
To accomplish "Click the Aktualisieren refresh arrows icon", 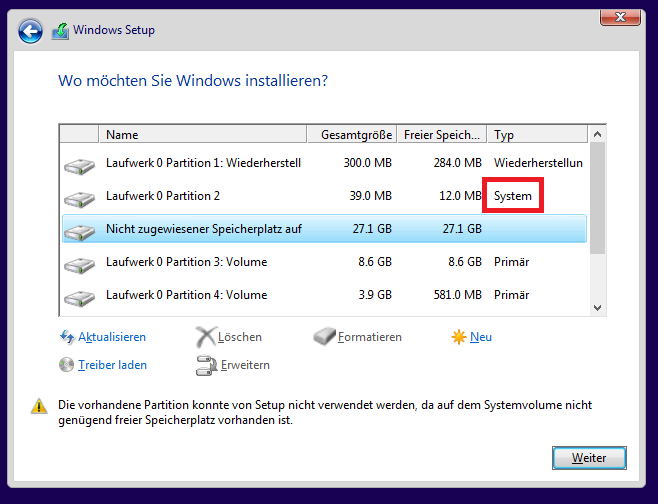I will pyautogui.click(x=67, y=337).
